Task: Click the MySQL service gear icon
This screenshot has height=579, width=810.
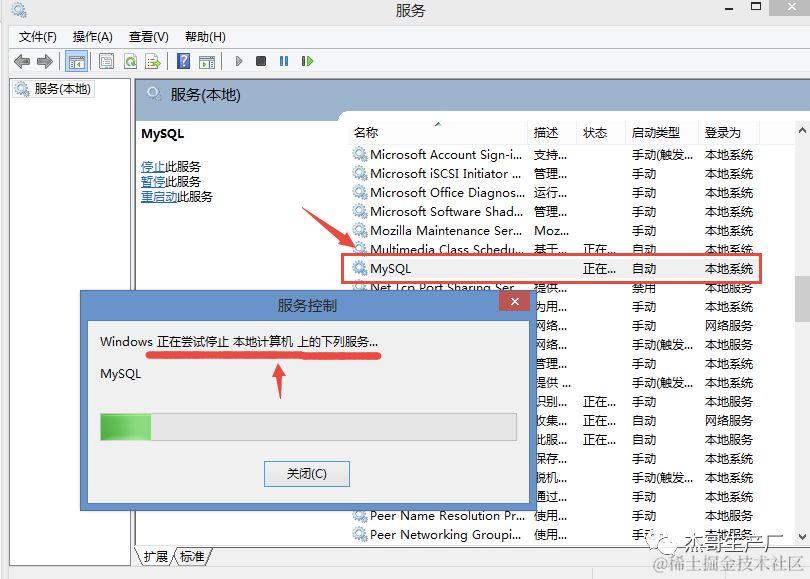Action: point(360,268)
